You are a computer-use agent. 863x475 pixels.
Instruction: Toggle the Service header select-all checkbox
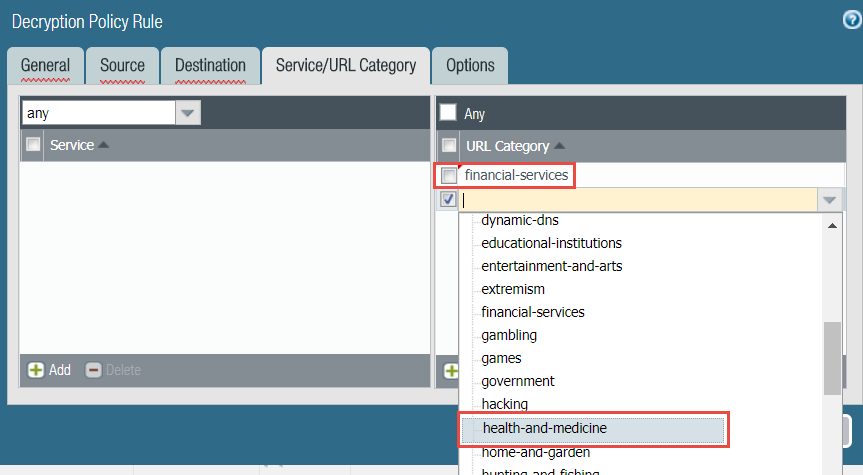(33, 145)
